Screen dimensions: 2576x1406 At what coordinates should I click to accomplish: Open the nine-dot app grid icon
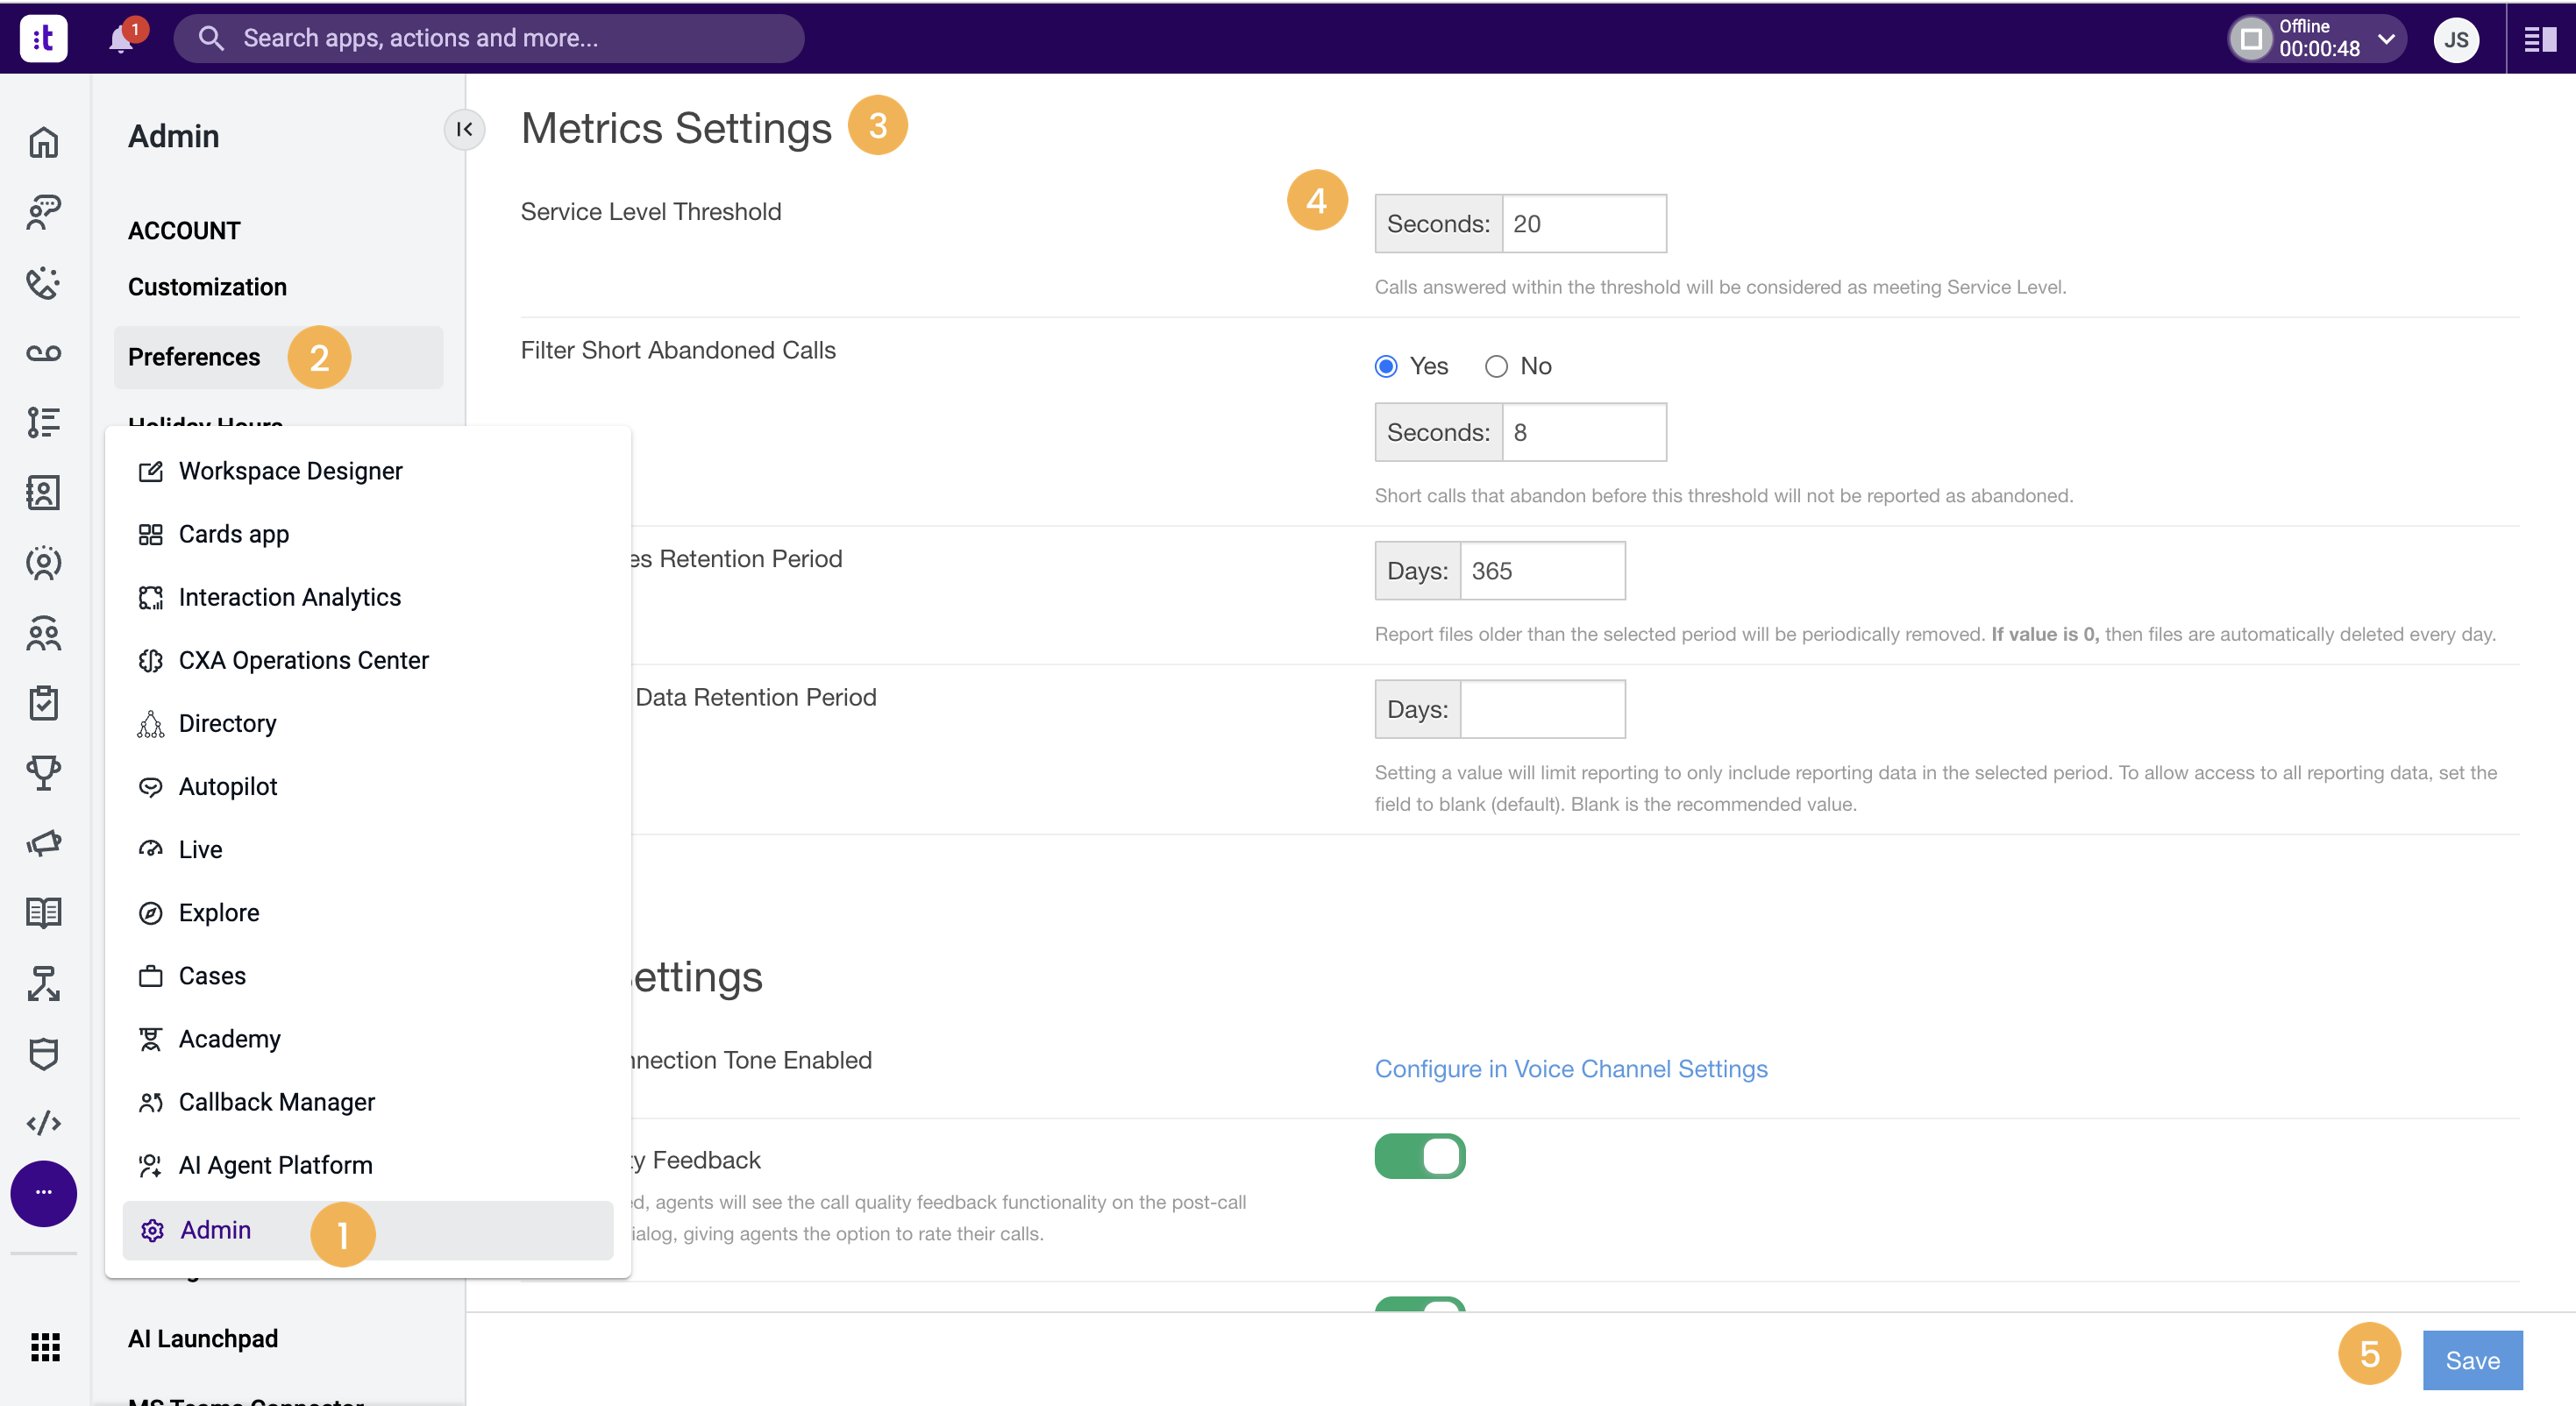[x=45, y=1347]
